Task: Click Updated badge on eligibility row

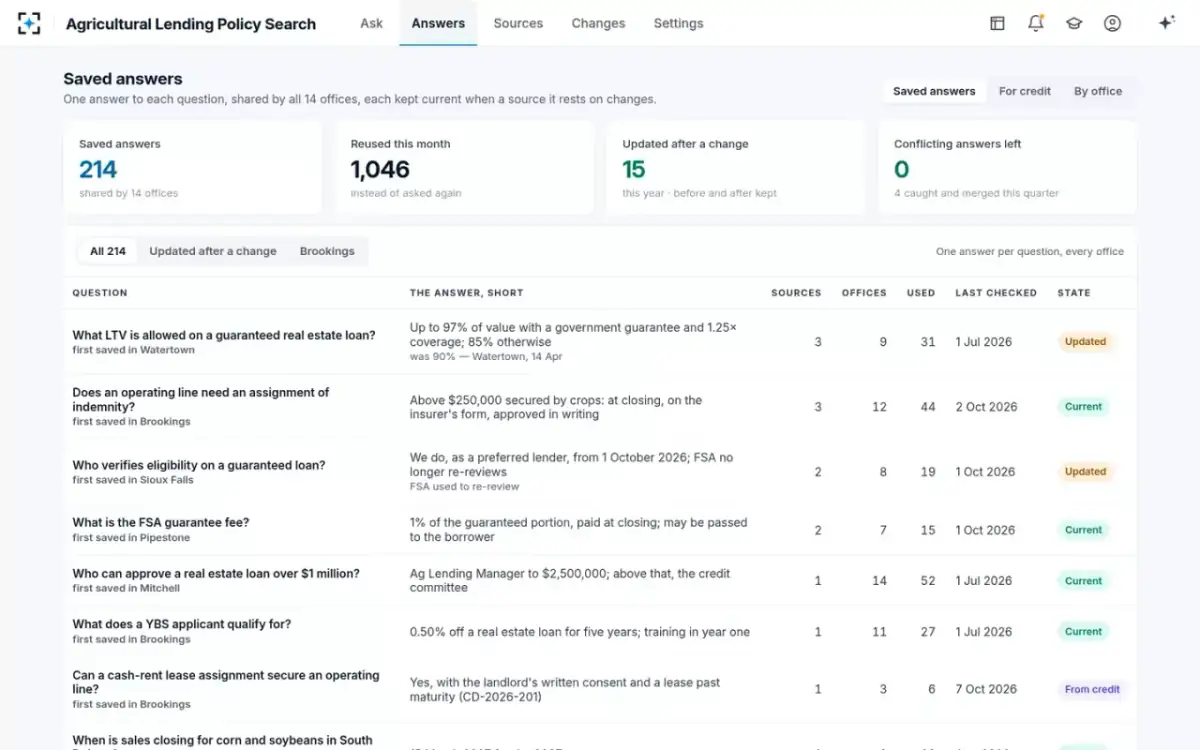Action: point(1085,472)
